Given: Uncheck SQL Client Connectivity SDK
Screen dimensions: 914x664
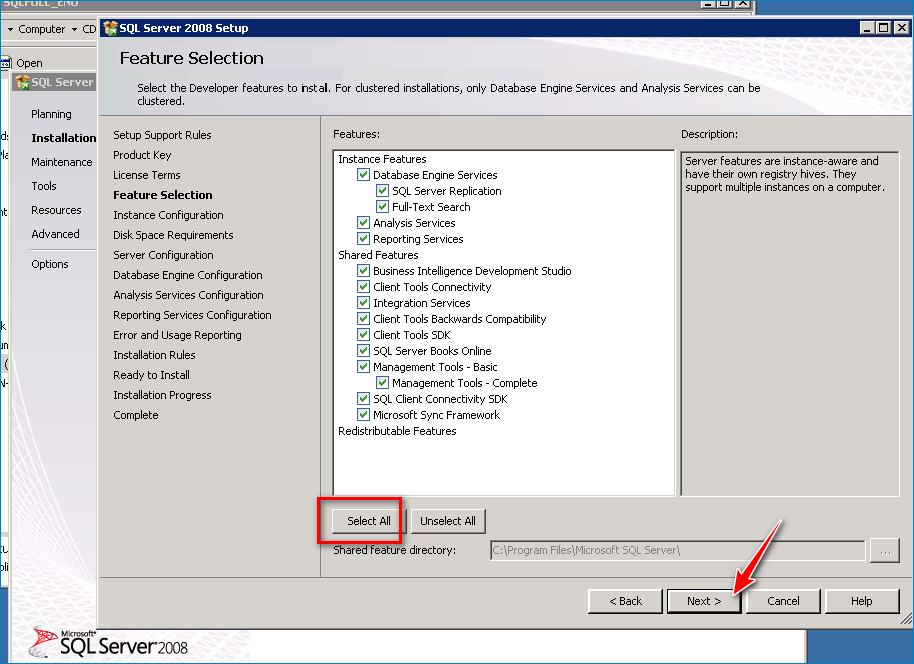Looking at the screenshot, I should pos(363,399).
